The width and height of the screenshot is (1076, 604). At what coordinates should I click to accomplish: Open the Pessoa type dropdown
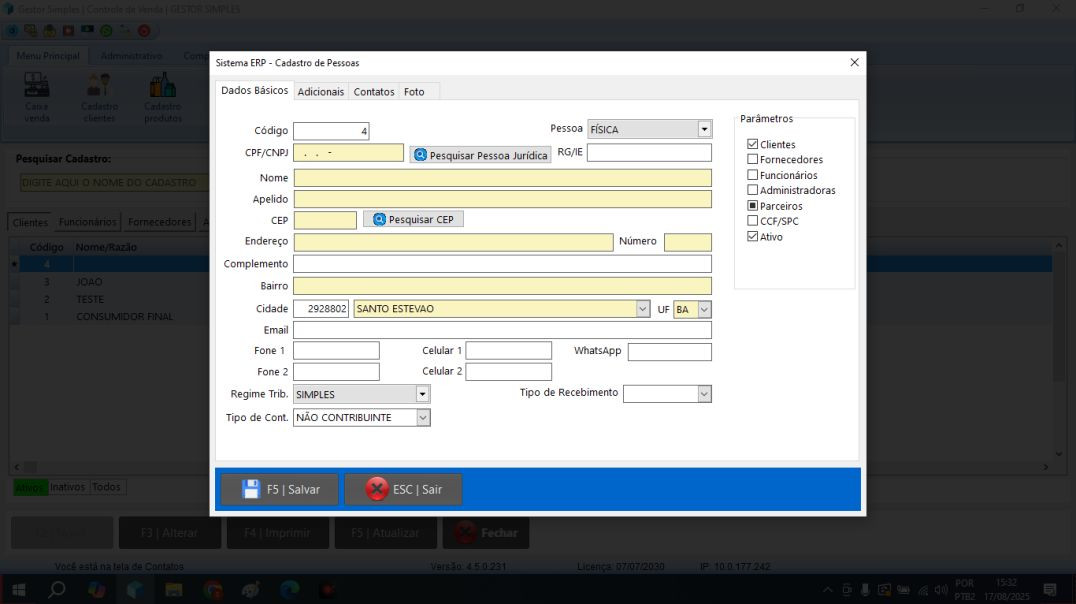[x=704, y=130]
